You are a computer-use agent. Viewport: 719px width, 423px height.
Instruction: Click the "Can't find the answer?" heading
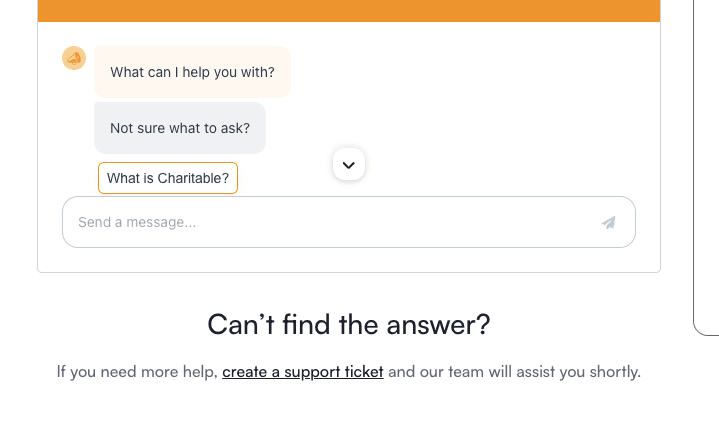coord(349,324)
